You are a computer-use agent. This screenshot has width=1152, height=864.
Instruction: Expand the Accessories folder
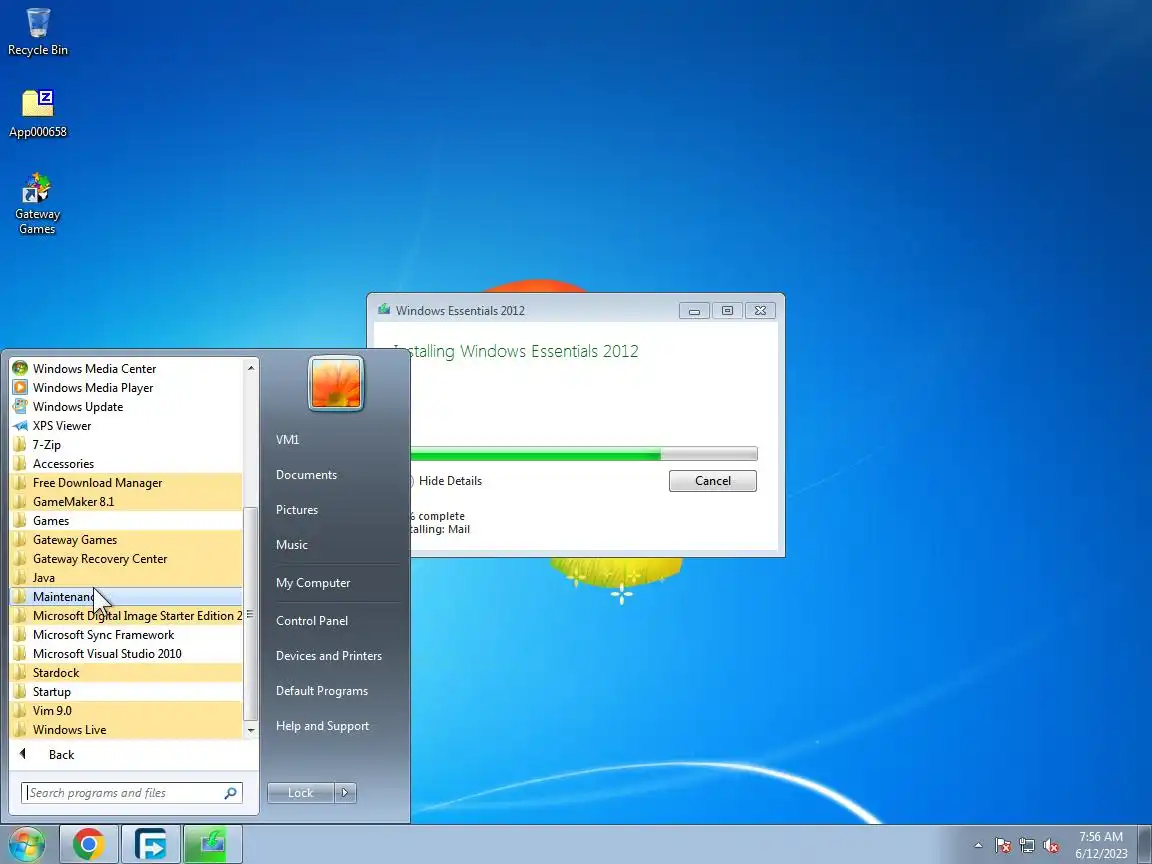[x=126, y=464]
